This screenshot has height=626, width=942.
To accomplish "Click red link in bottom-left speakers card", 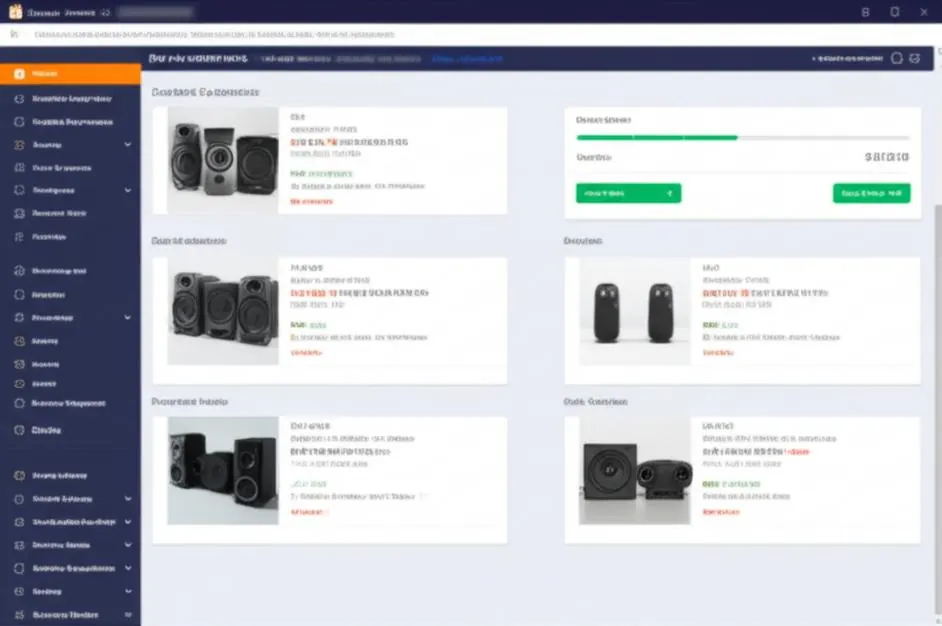I will click(308, 512).
